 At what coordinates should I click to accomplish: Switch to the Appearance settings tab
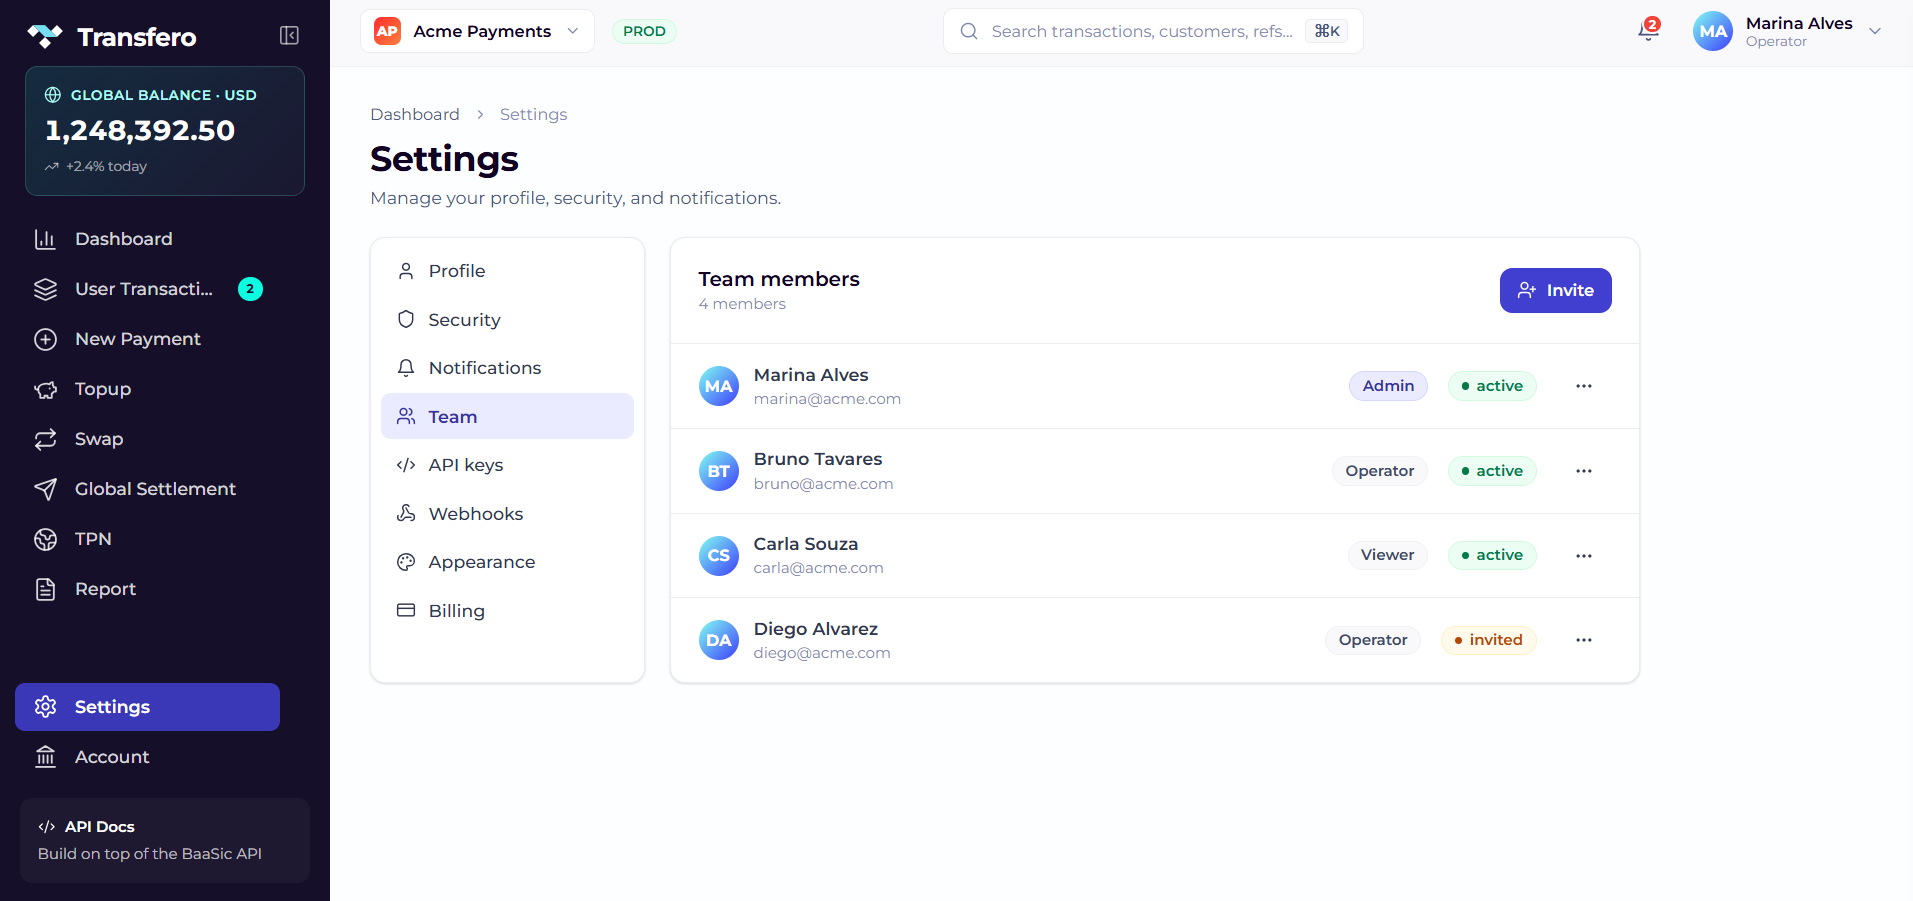507,562
